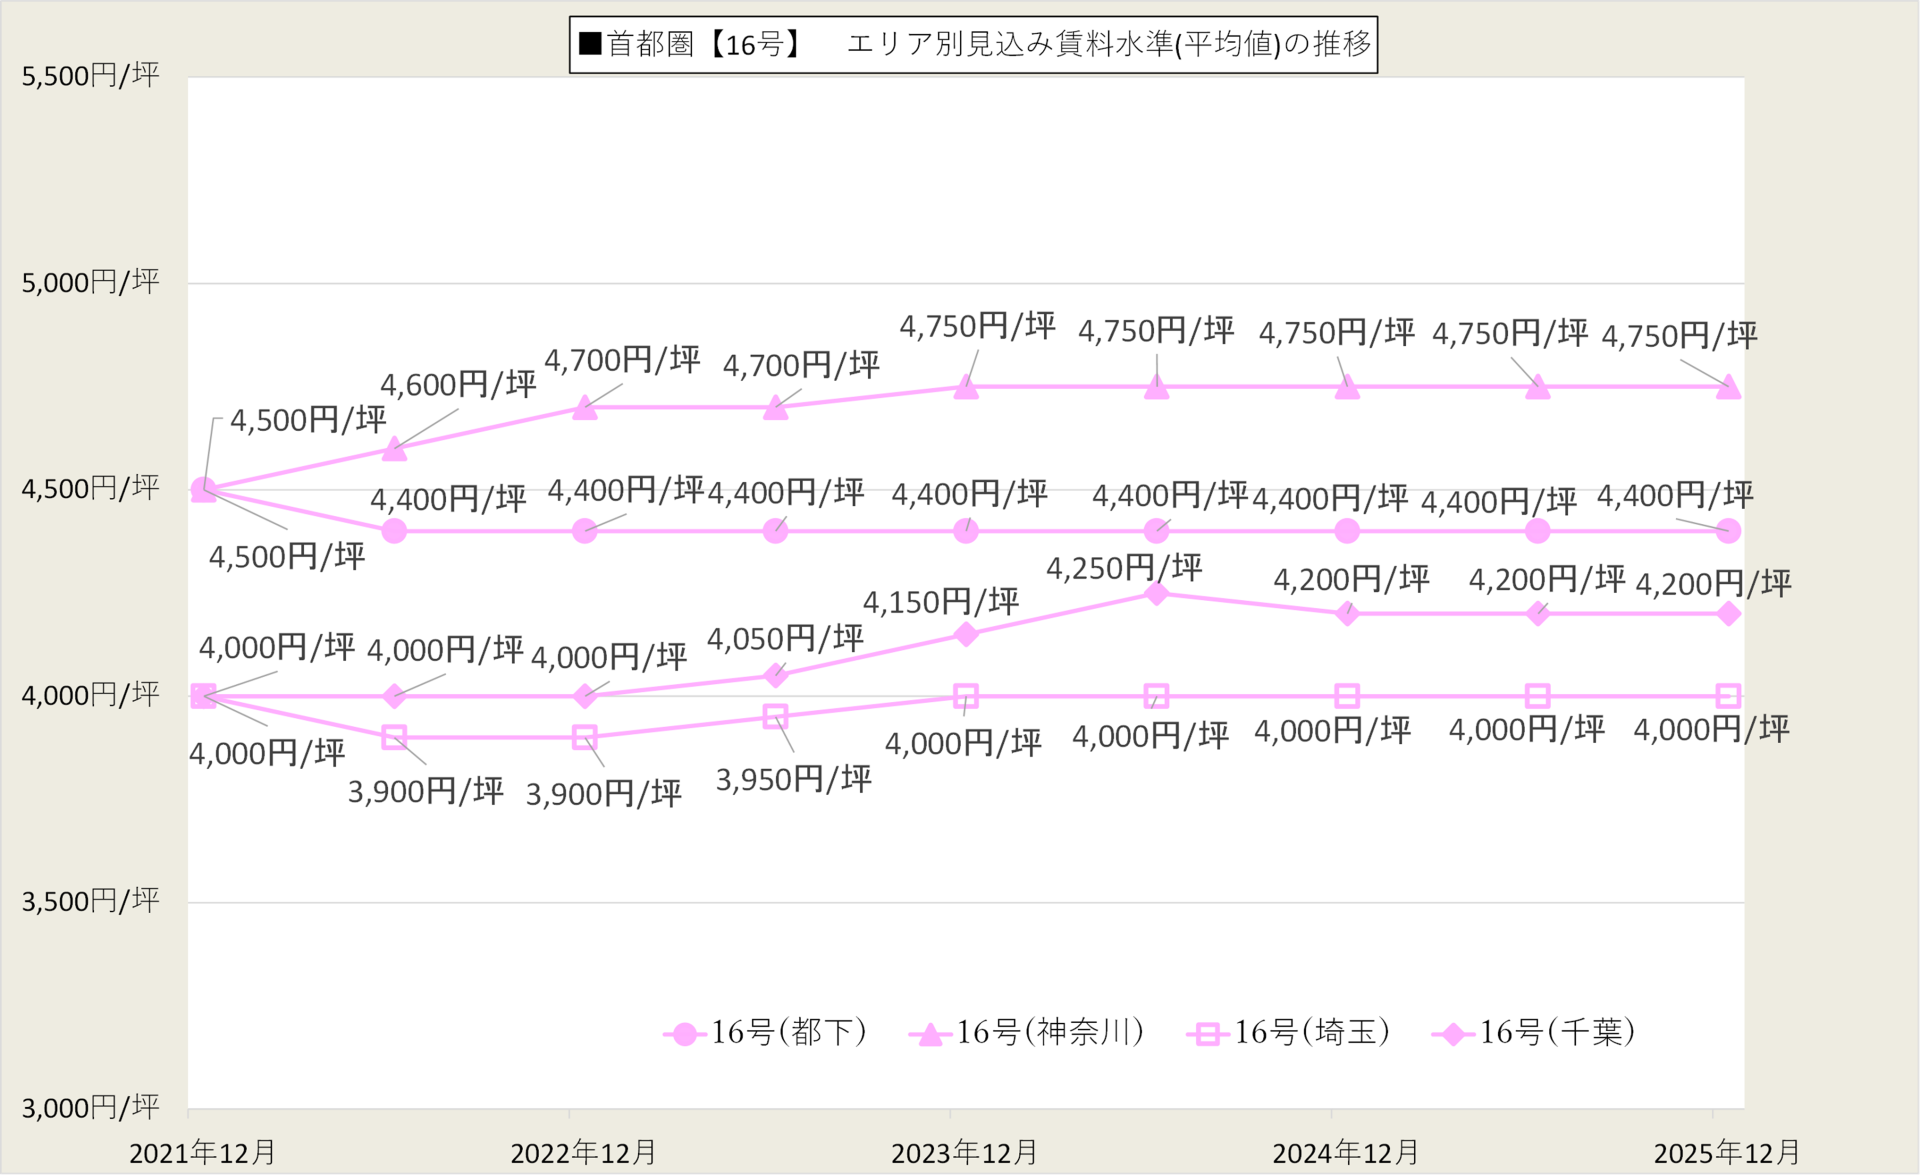The width and height of the screenshot is (1920, 1175).
Task: Click the square marker labeled 3,950円/坪
Action: pyautogui.click(x=775, y=716)
